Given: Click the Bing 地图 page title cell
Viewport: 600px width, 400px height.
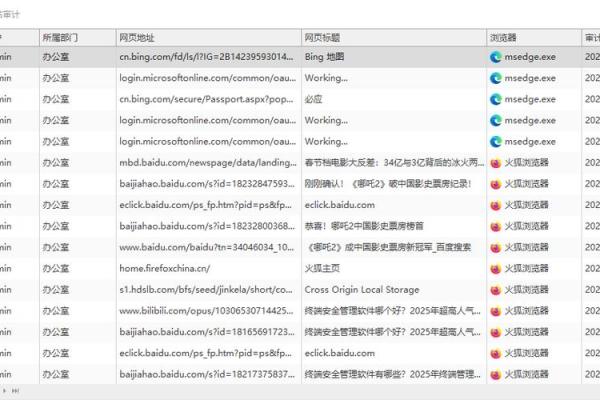Looking at the screenshot, I should [x=394, y=57].
